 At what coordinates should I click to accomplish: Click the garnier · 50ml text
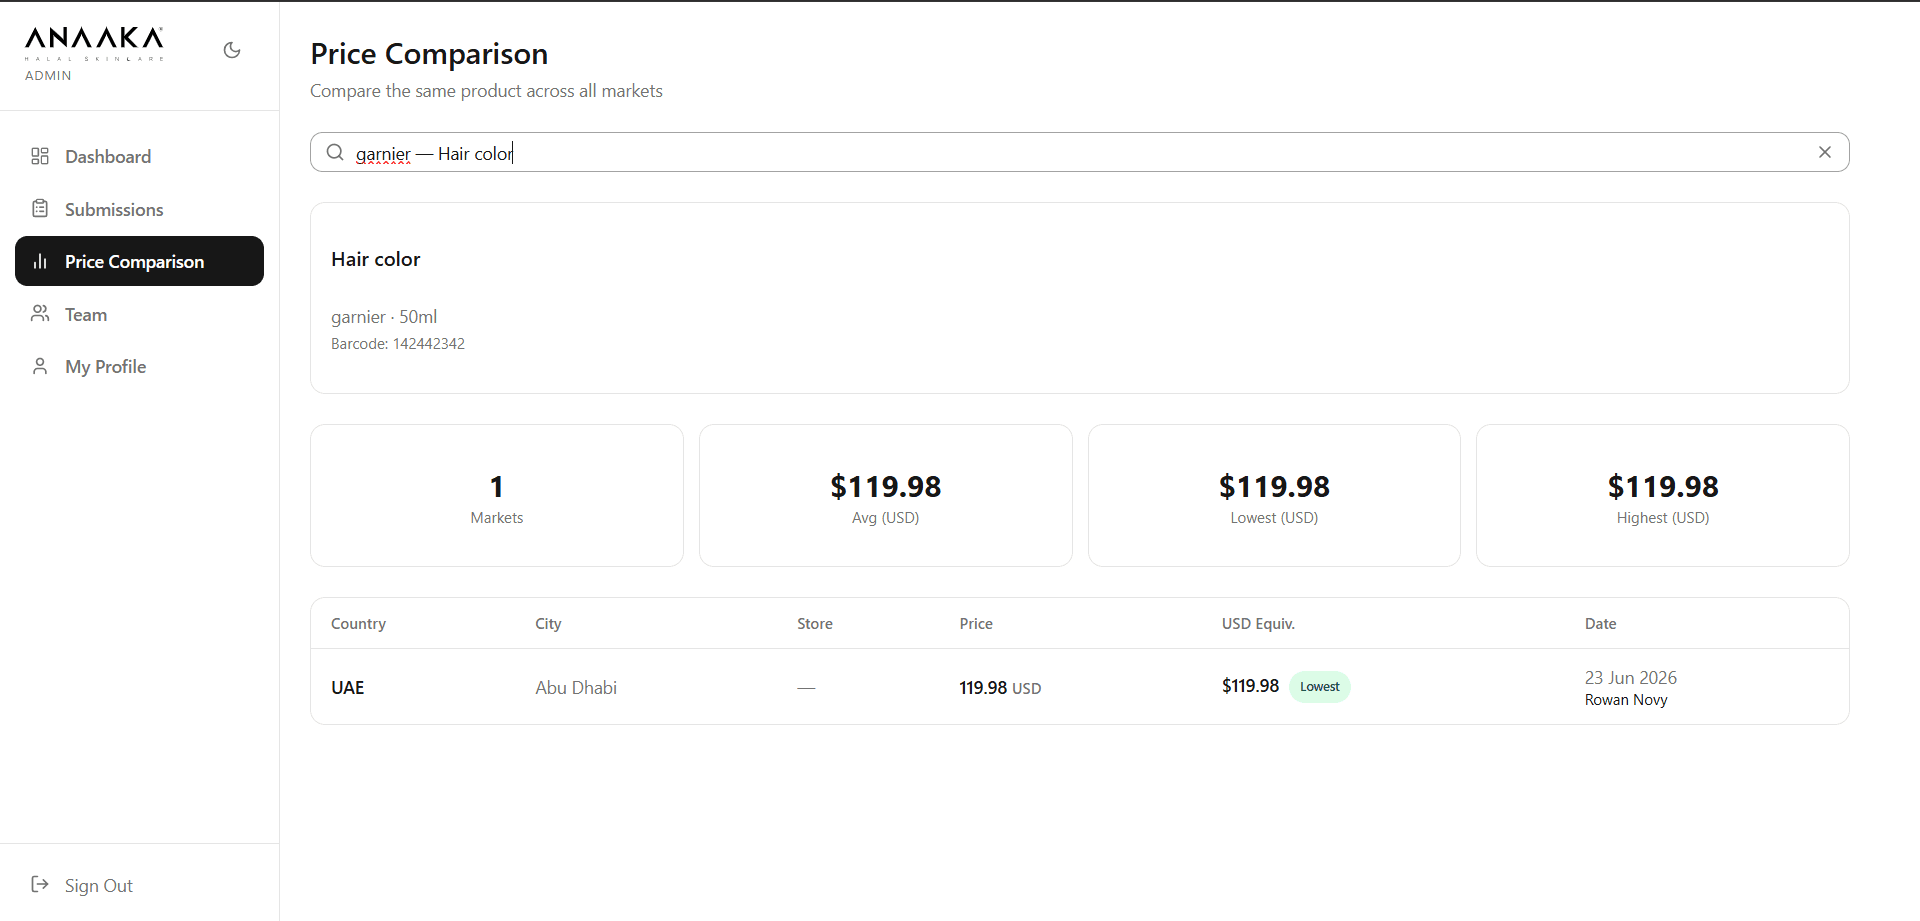coord(384,317)
